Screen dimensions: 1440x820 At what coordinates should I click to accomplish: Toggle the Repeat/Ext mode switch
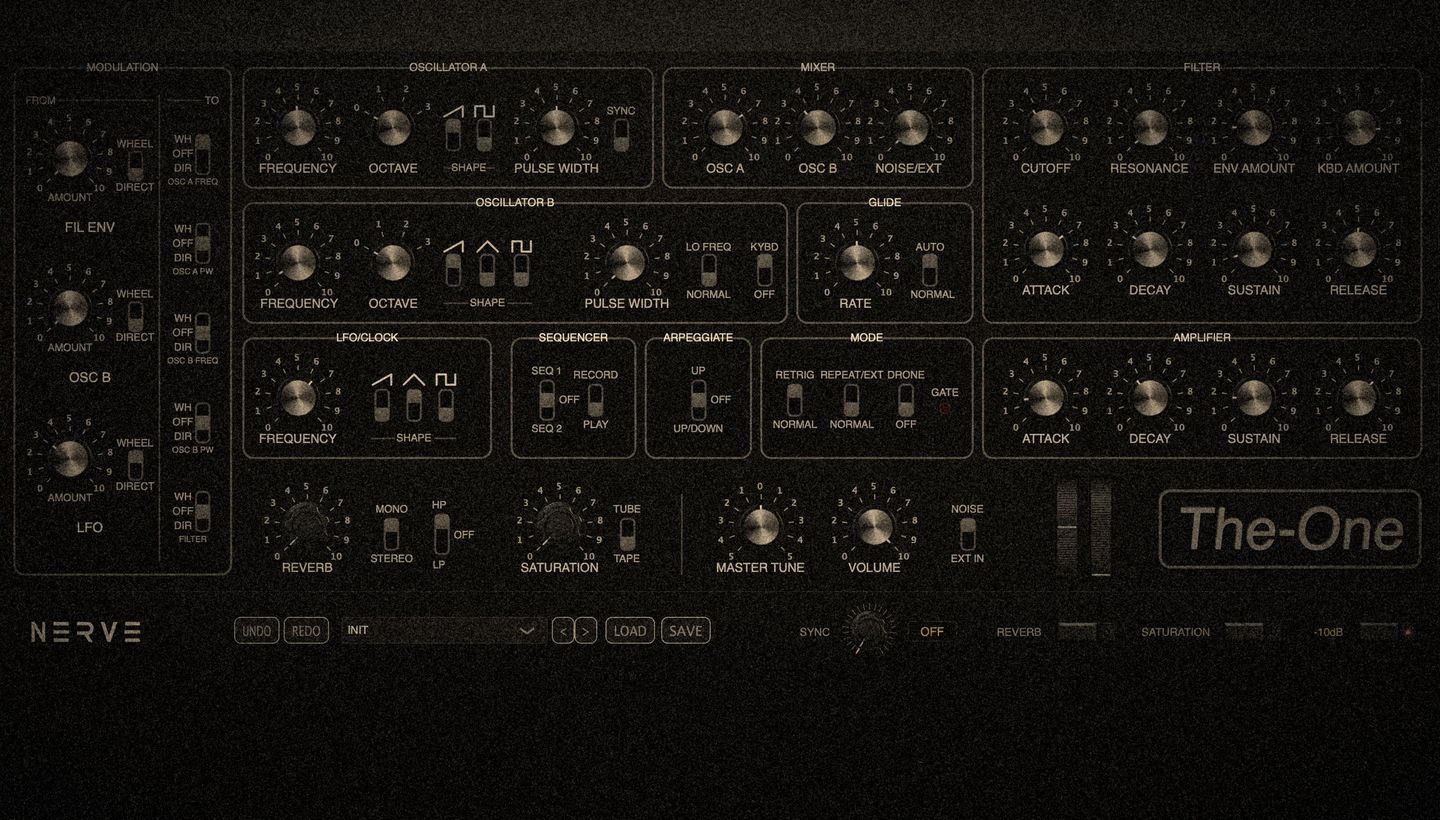coord(851,400)
